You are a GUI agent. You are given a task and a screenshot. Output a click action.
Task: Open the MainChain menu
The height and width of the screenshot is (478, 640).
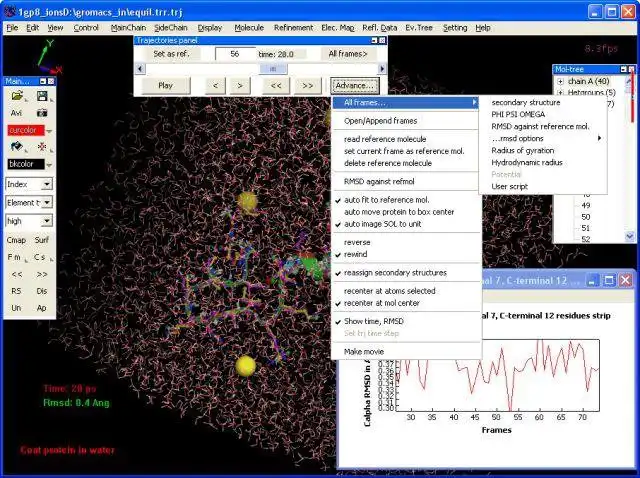pos(128,28)
